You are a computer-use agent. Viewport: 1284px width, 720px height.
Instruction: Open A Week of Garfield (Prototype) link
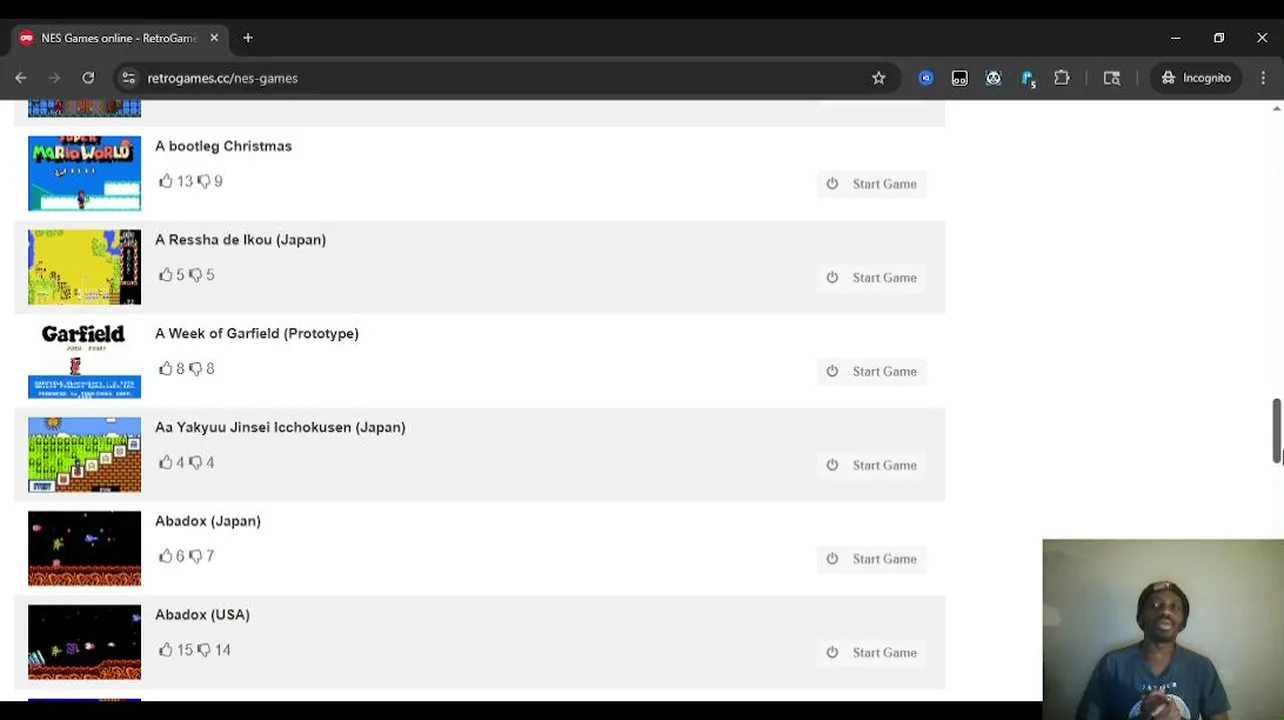click(x=256, y=334)
